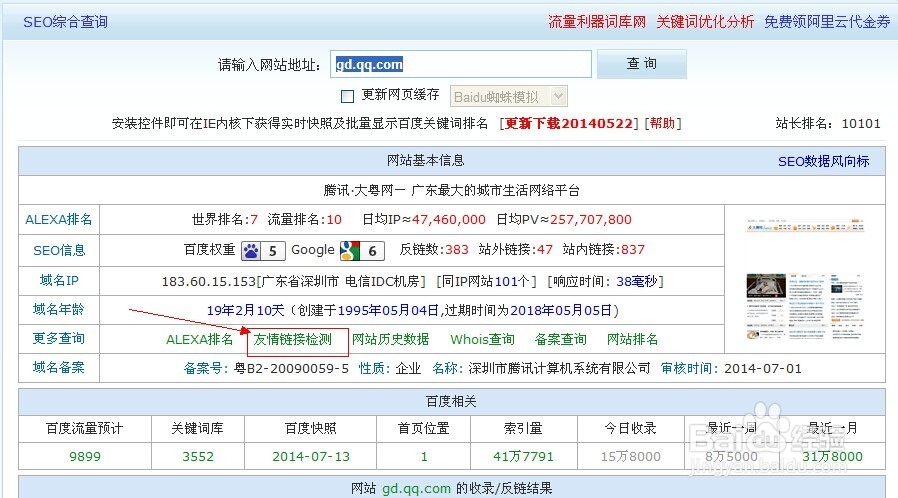This screenshot has height=498, width=898.
Task: Open the 流量利器词库网 link
Action: click(x=597, y=22)
